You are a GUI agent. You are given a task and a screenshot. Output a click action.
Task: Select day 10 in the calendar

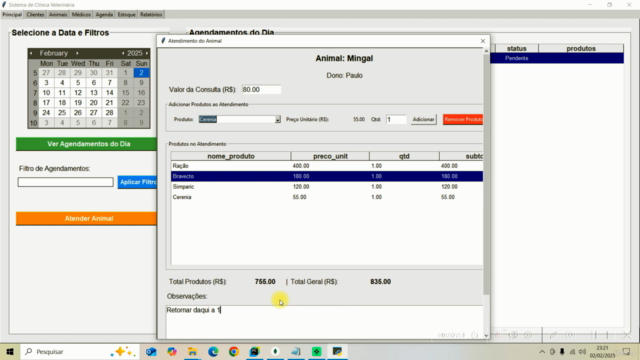coord(46,93)
